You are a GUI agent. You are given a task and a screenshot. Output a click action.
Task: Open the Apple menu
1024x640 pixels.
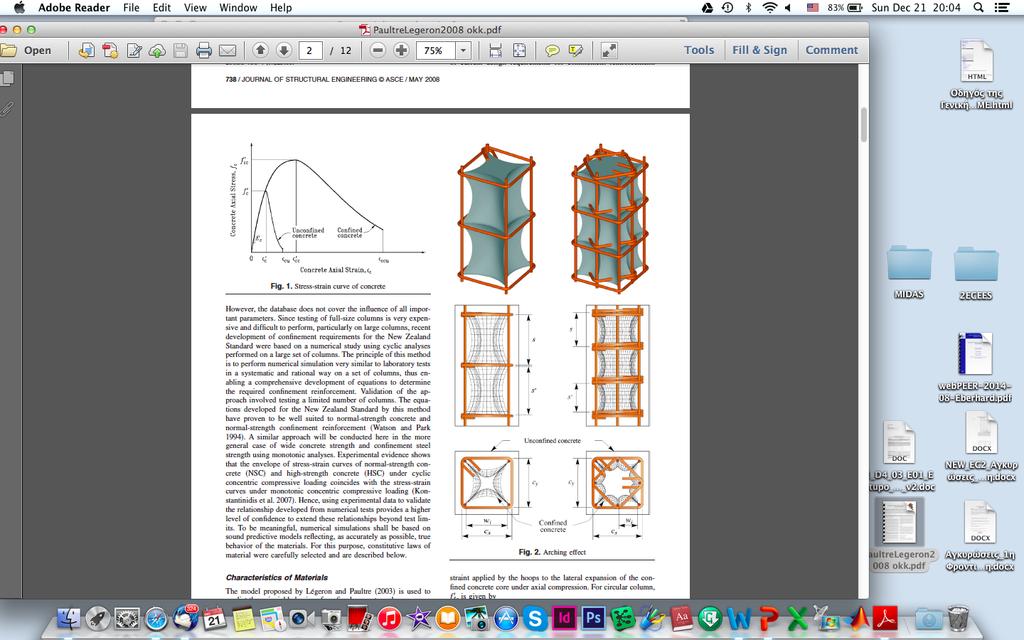[x=20, y=8]
